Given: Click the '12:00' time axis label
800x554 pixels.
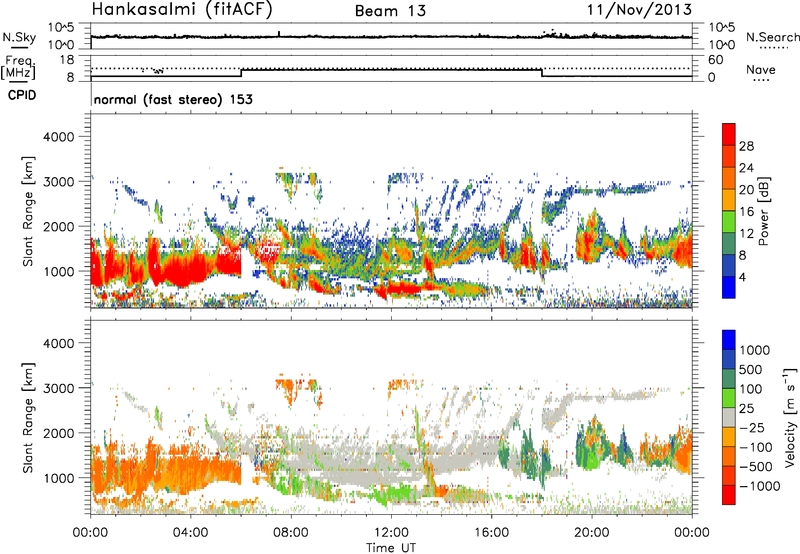Looking at the screenshot, I should pos(391,533).
